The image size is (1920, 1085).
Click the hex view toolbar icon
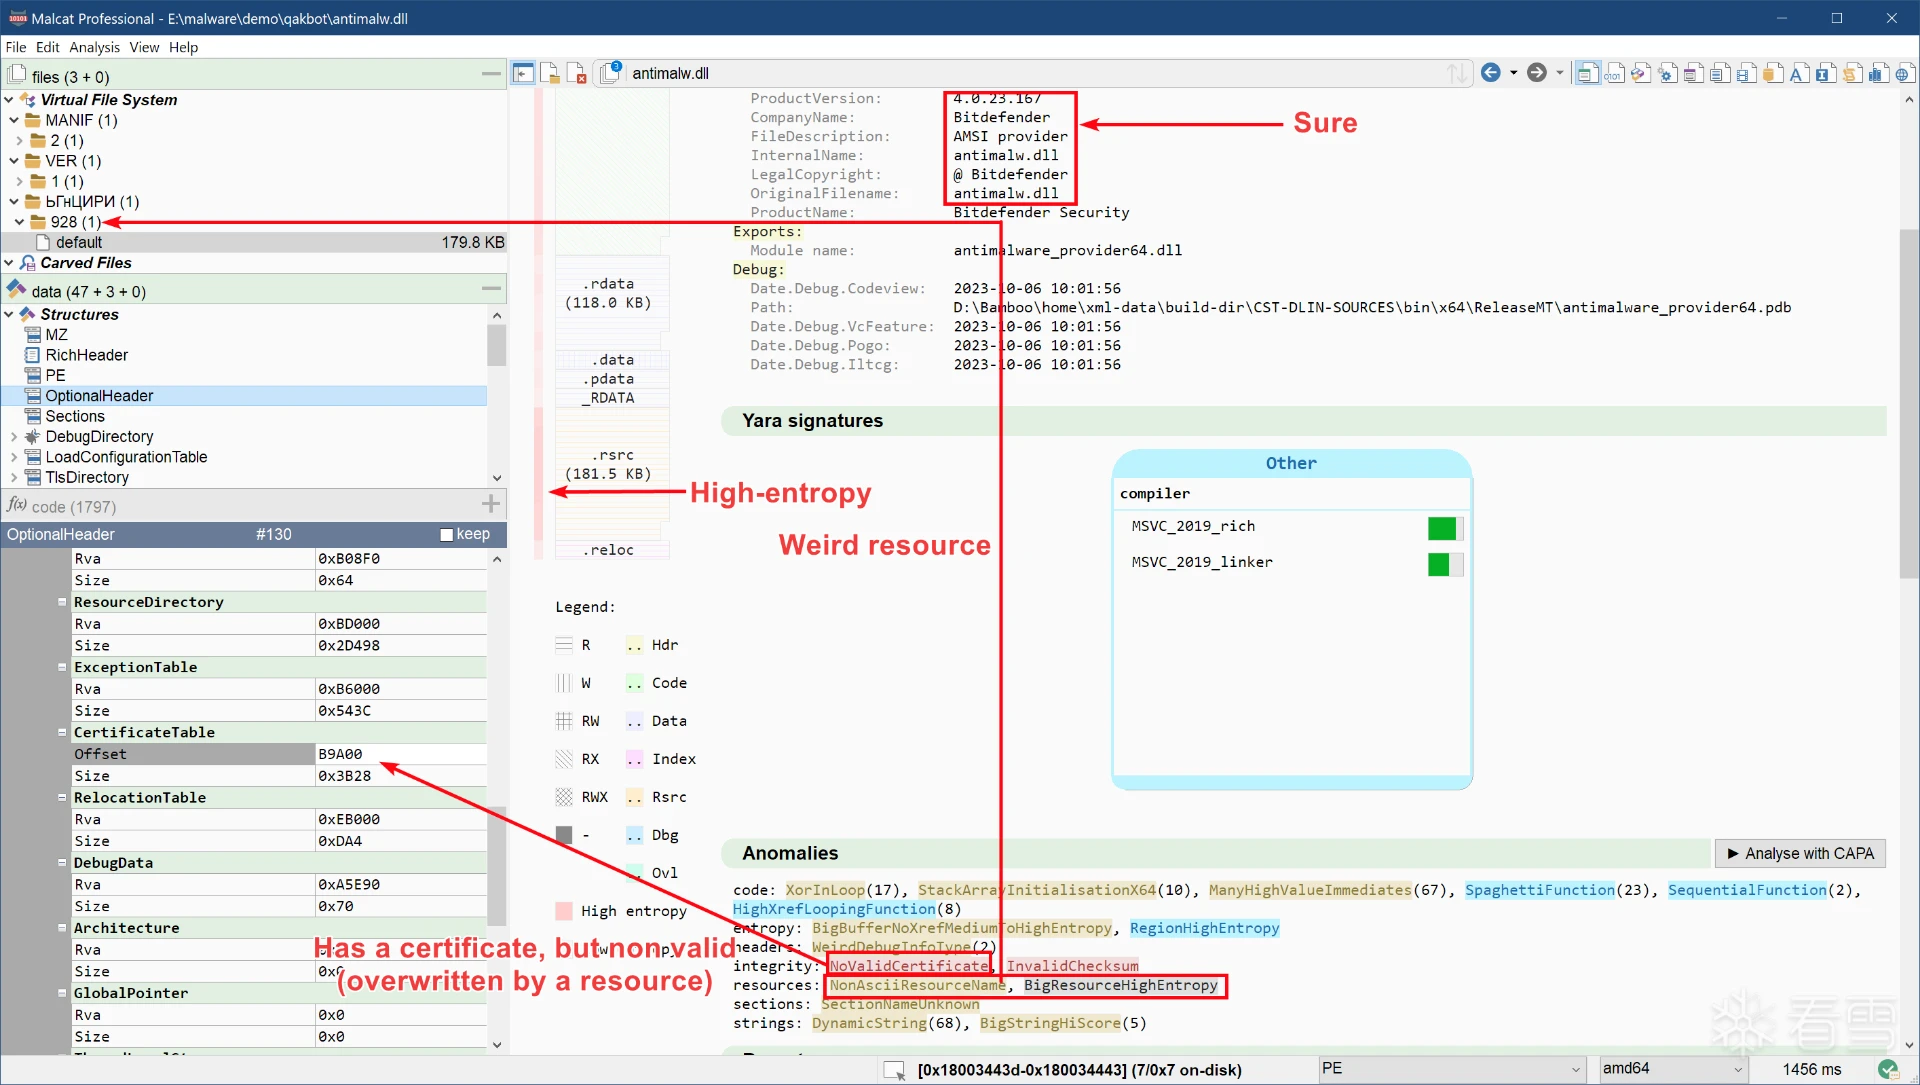(x=1614, y=73)
